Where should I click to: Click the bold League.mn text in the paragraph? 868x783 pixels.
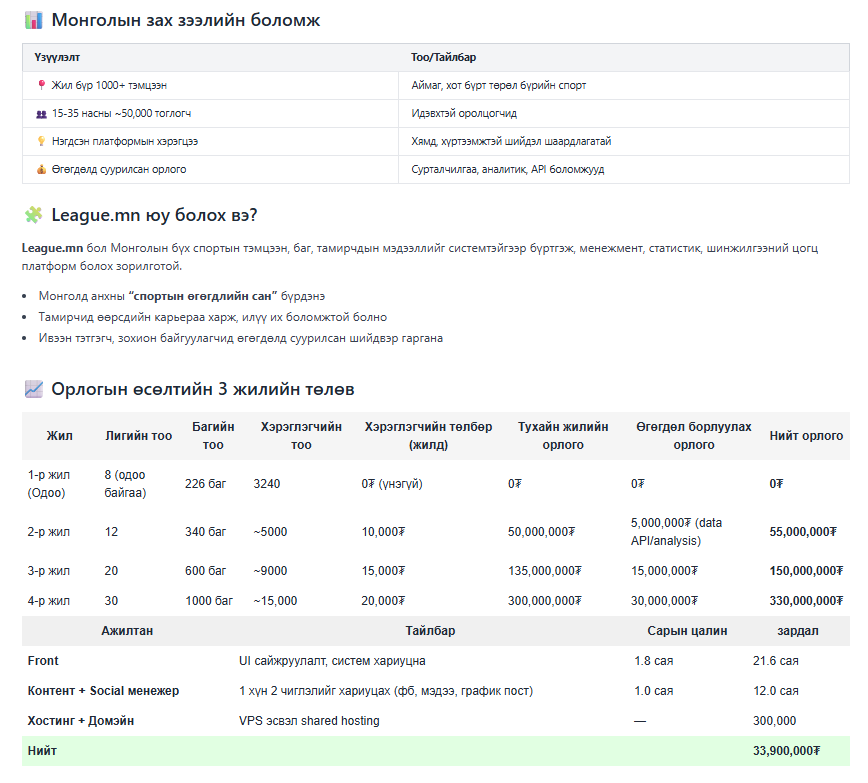[x=52, y=248]
